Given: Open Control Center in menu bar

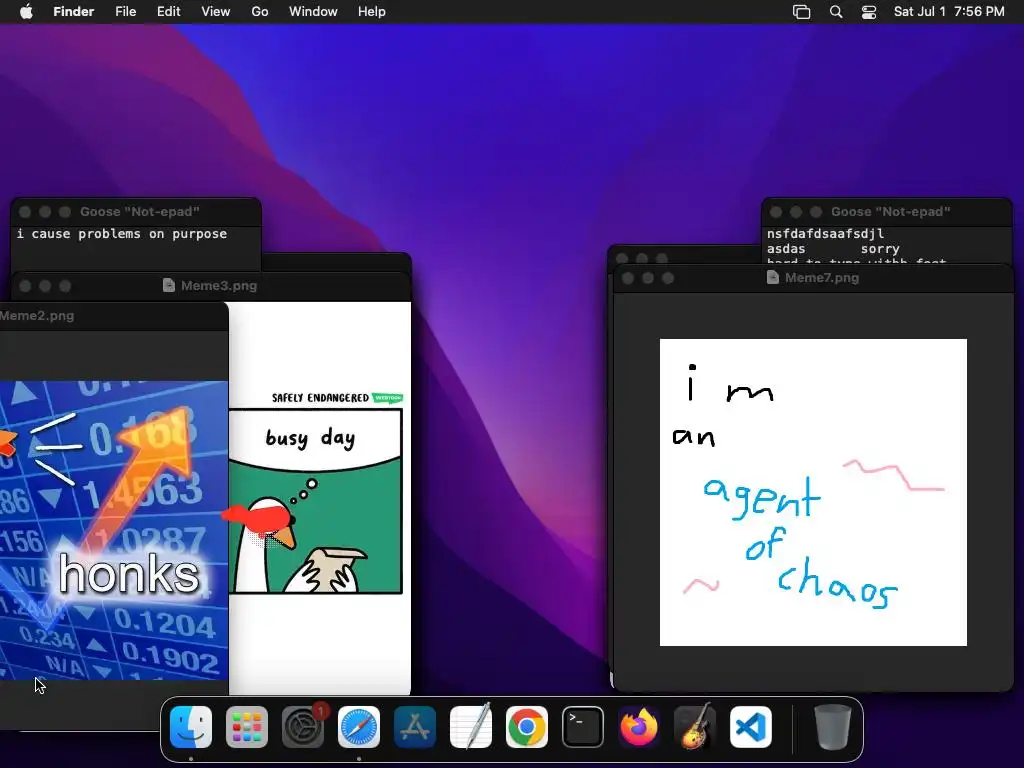Looking at the screenshot, I should point(869,12).
